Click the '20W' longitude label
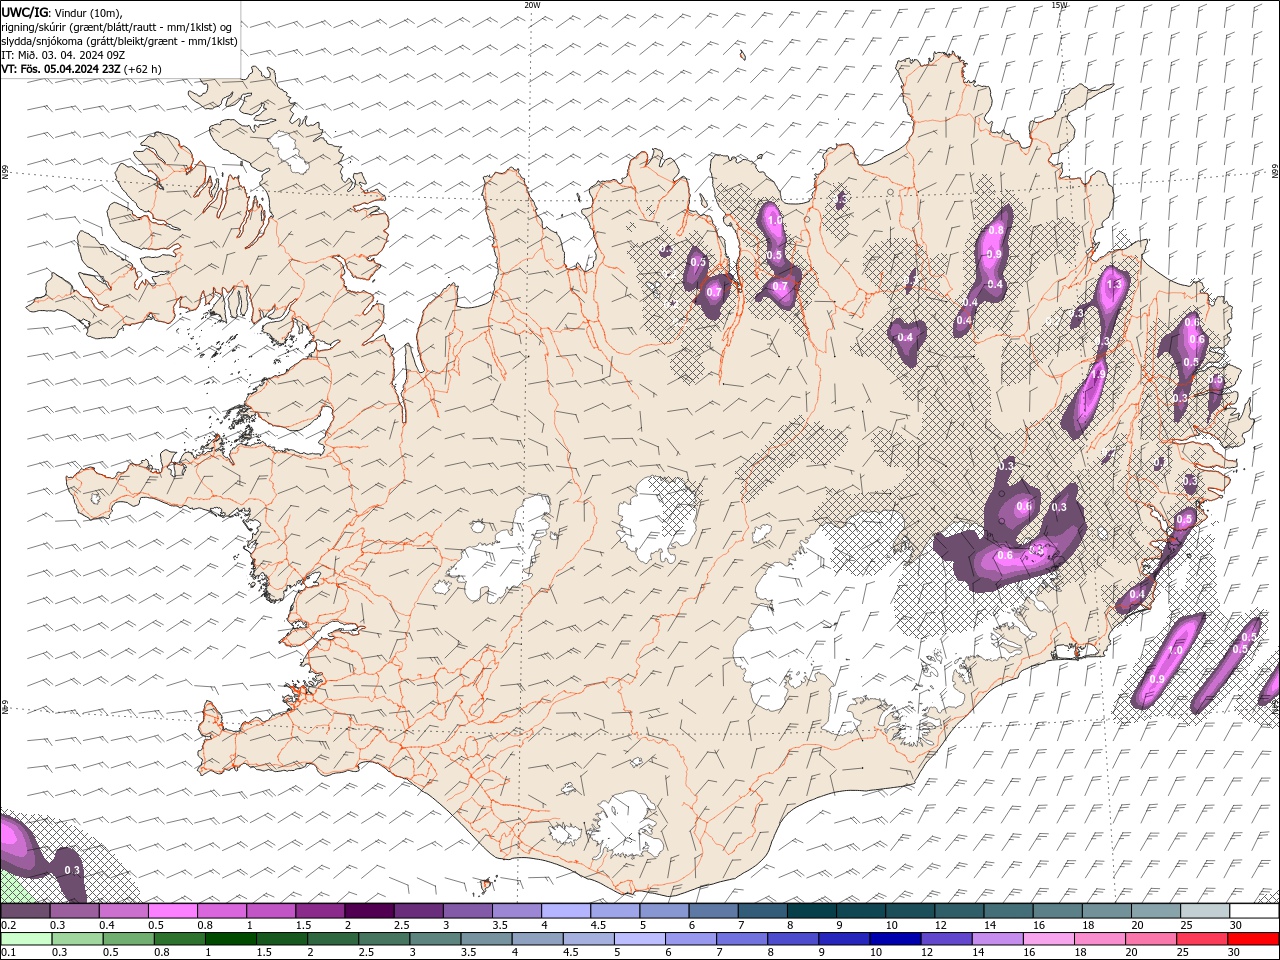 click(x=532, y=5)
